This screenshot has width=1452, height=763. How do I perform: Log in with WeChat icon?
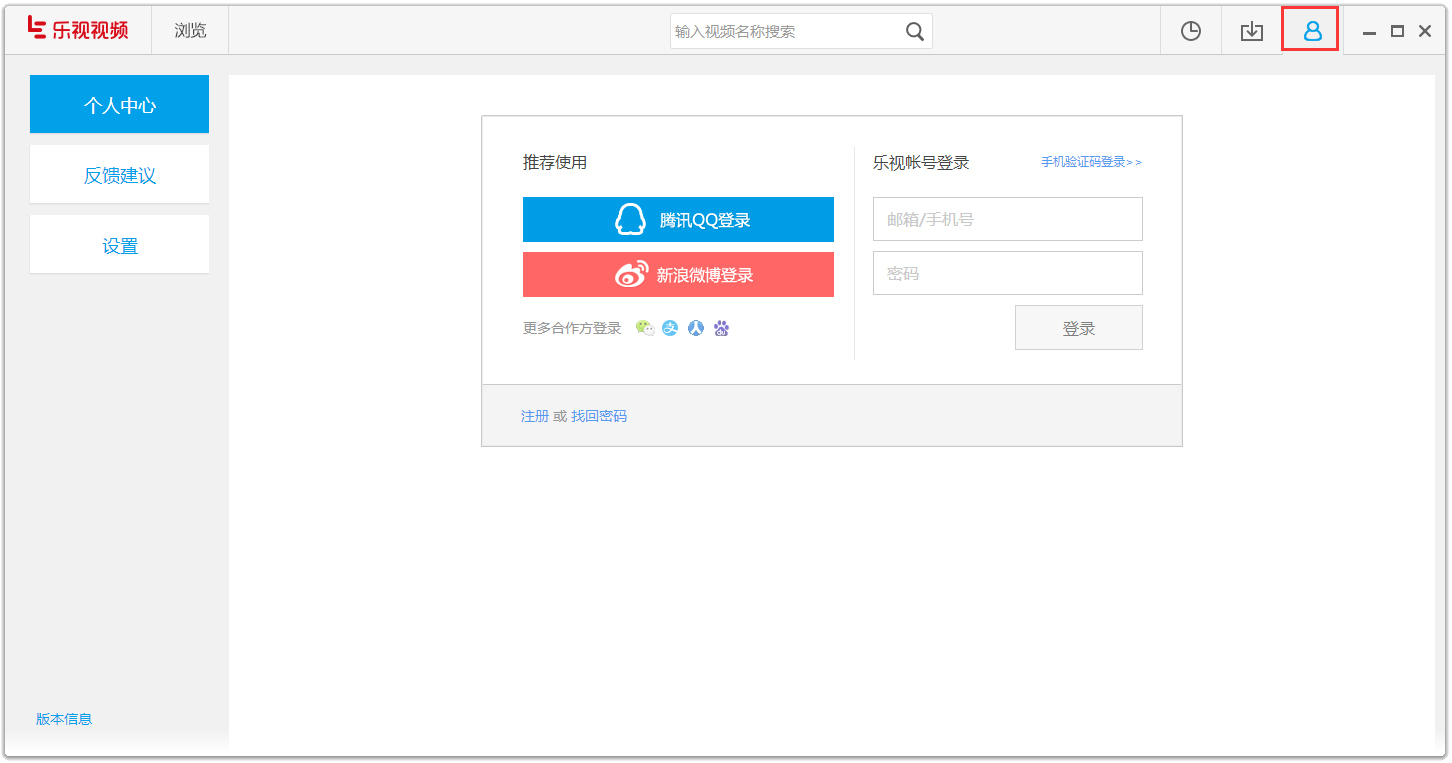pyautogui.click(x=645, y=327)
